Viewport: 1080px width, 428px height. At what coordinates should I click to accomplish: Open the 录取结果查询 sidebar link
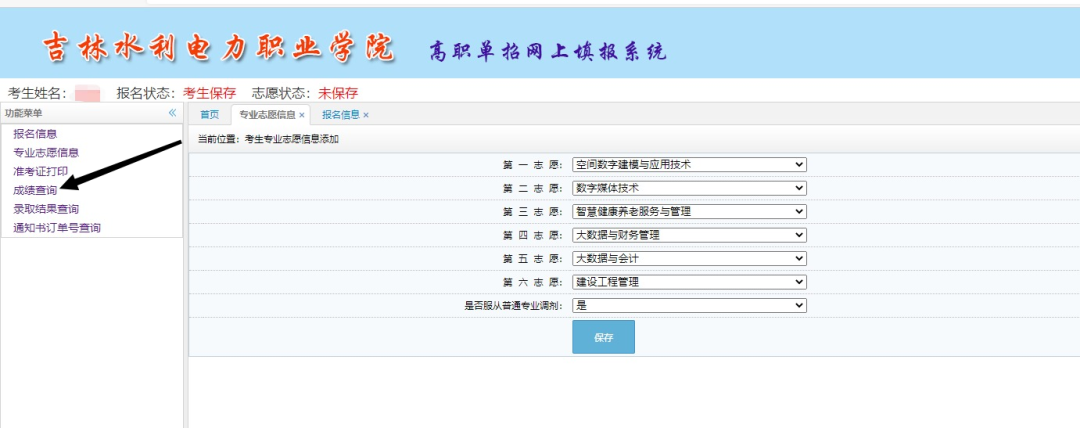click(46, 209)
